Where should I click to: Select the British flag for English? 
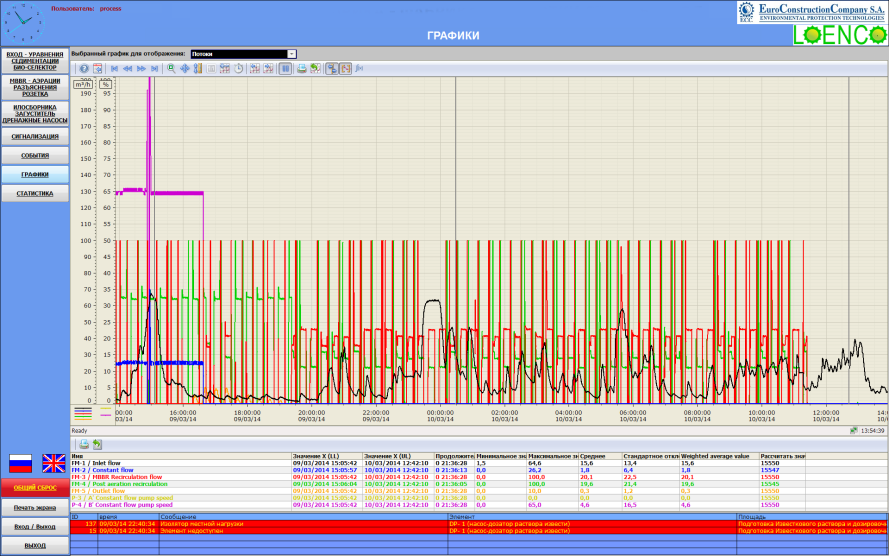click(52, 463)
